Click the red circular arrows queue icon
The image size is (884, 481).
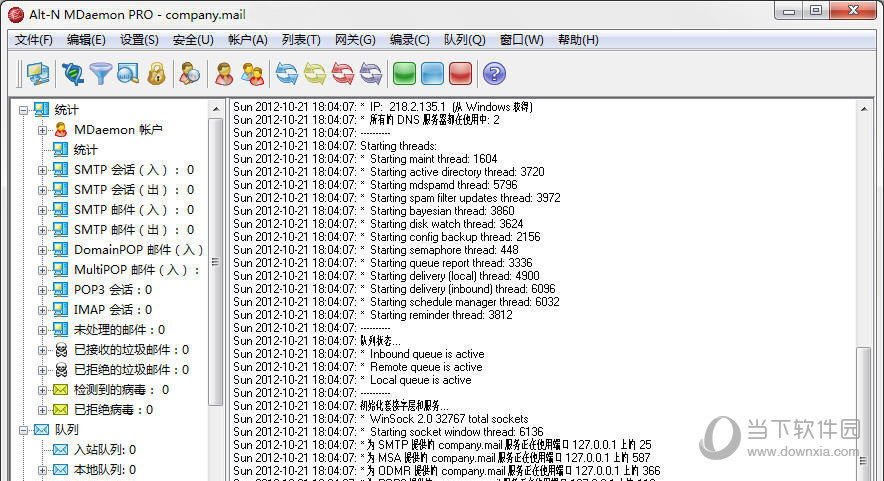(x=343, y=74)
